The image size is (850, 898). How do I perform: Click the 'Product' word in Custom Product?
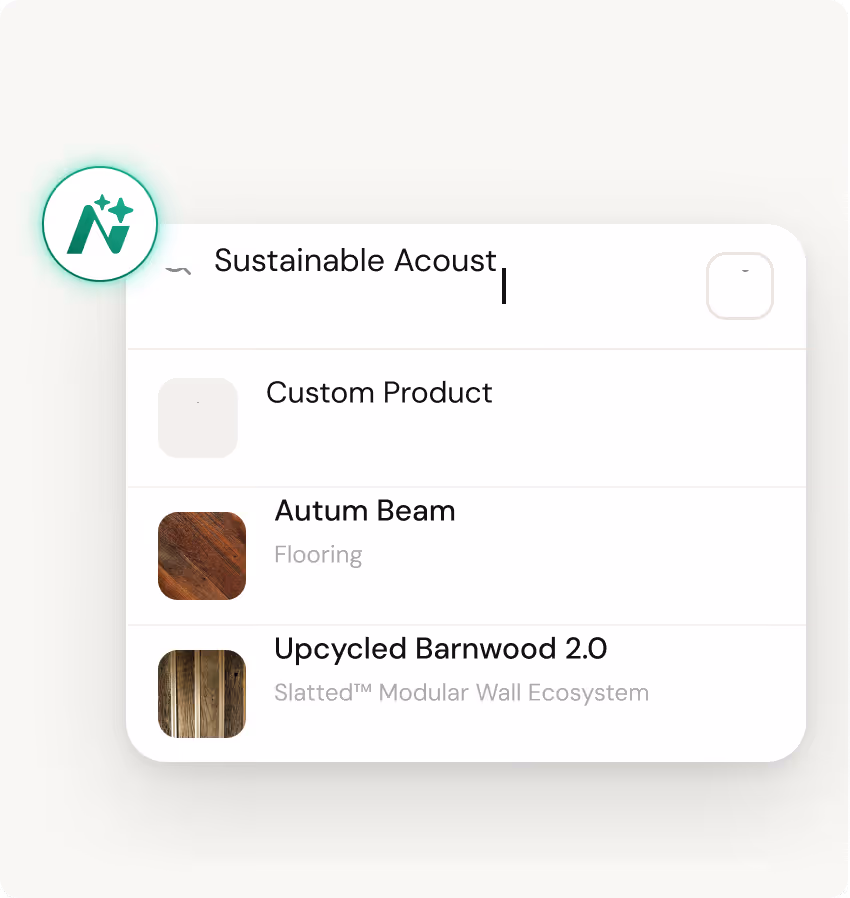click(438, 393)
